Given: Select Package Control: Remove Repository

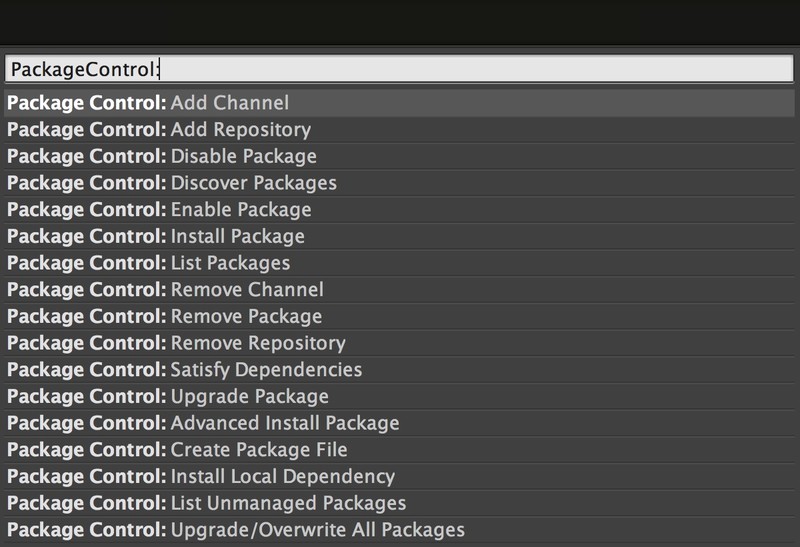Looking at the screenshot, I should pyautogui.click(x=399, y=343).
